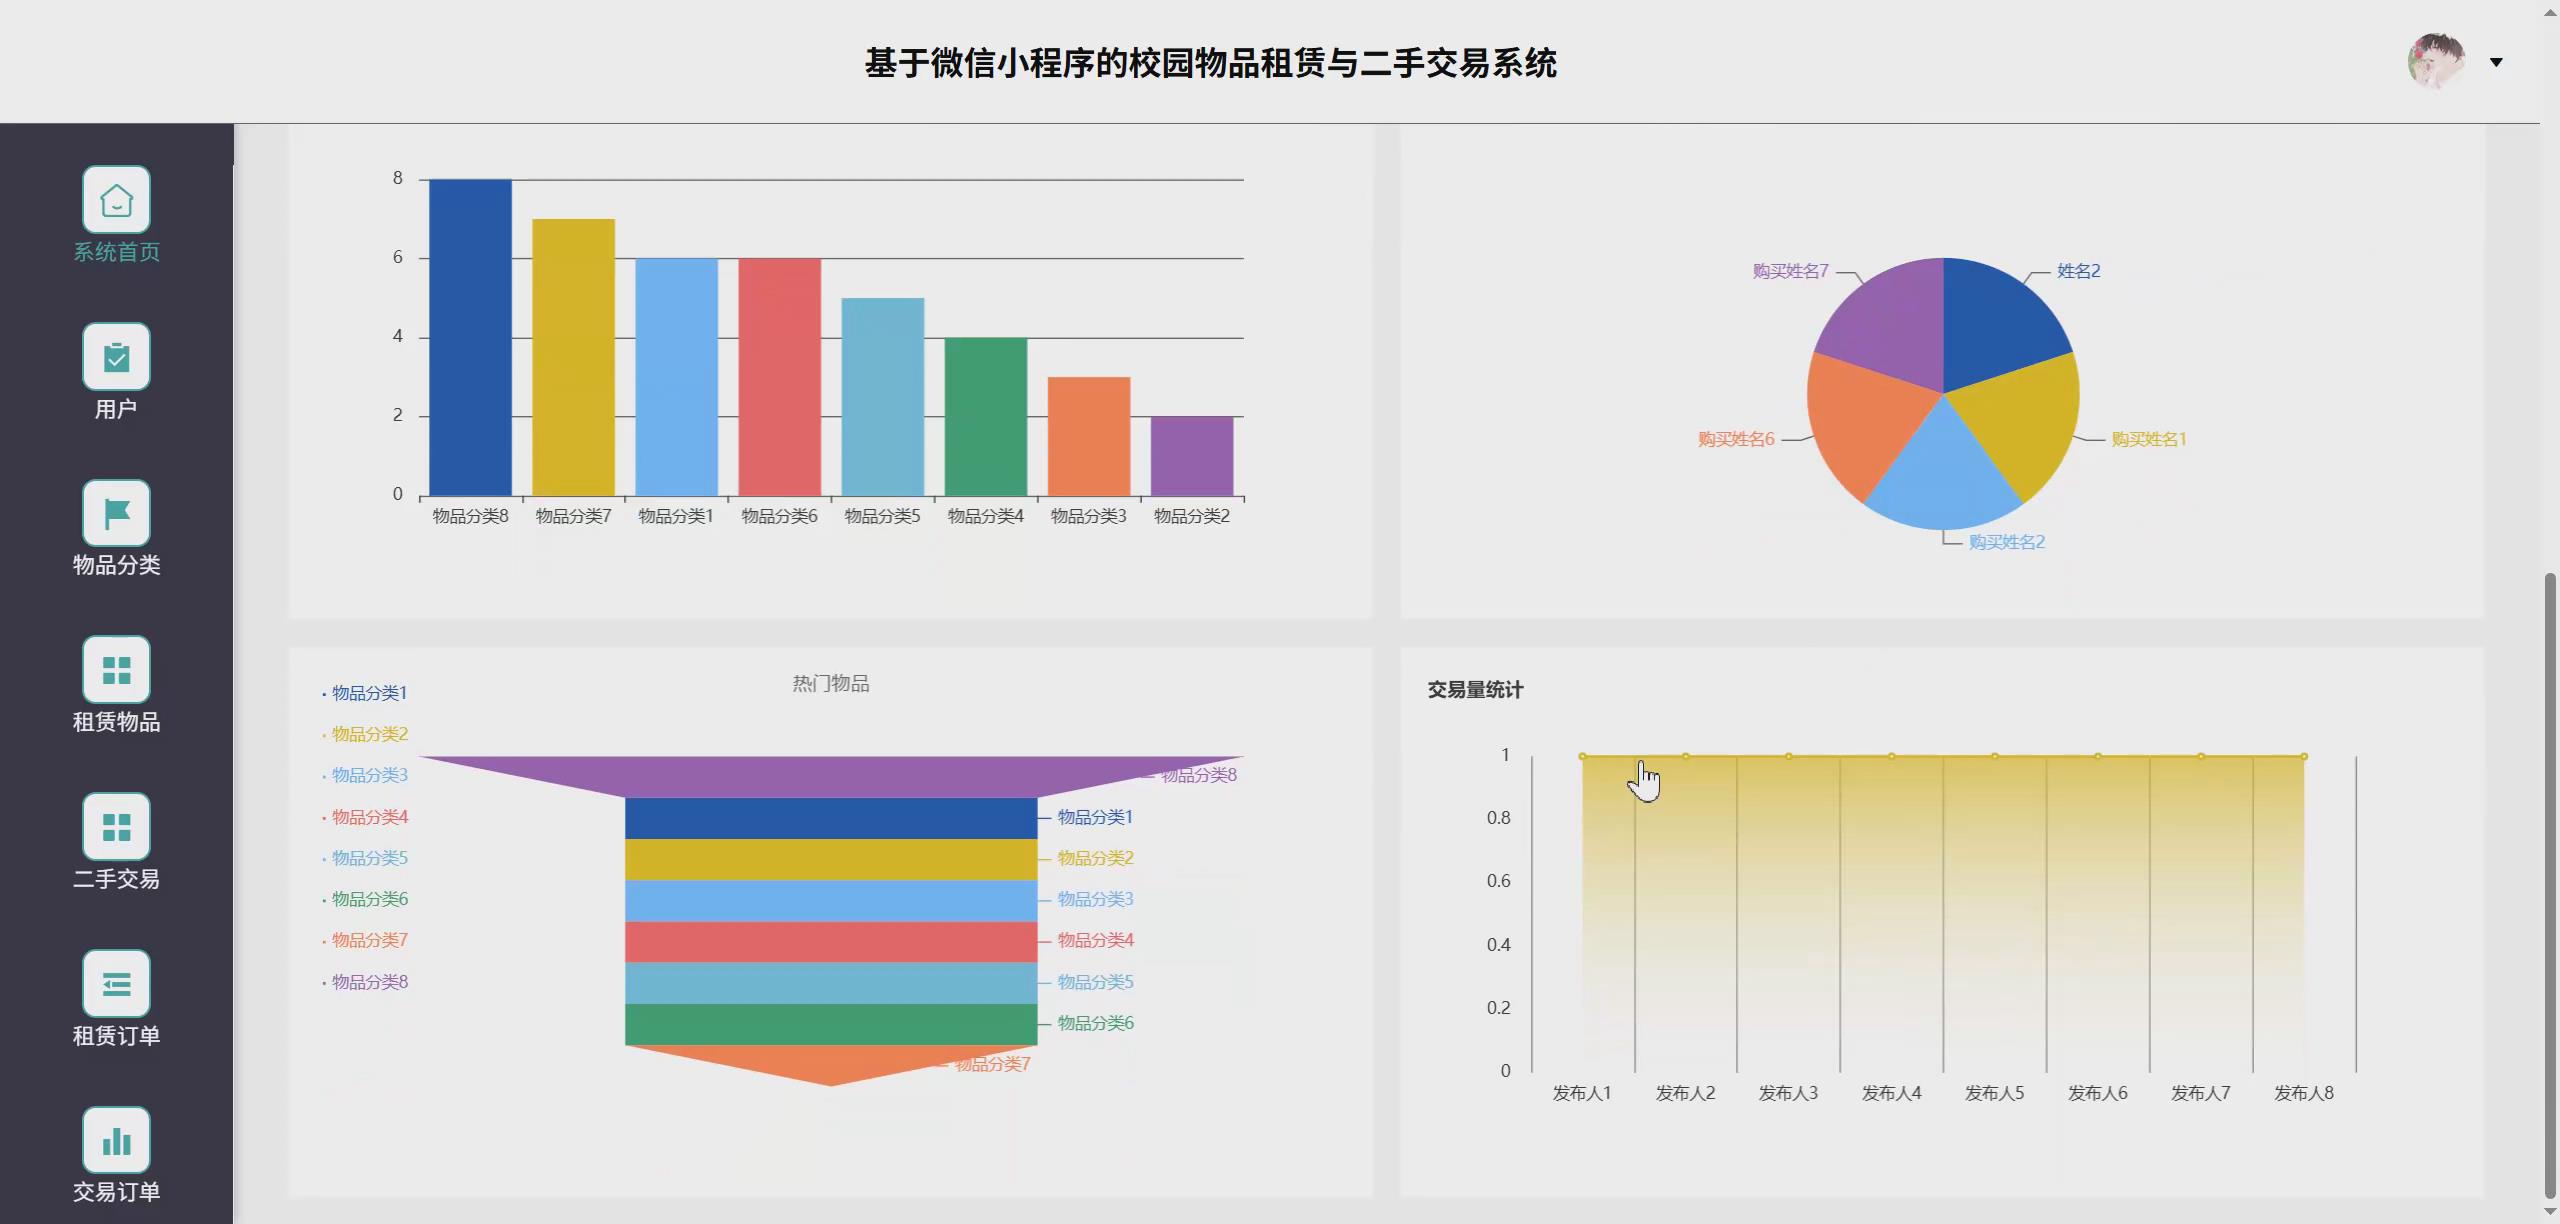Toggle the 物品分类2 legend entry
This screenshot has width=2560, height=1224.
[x=369, y=733]
